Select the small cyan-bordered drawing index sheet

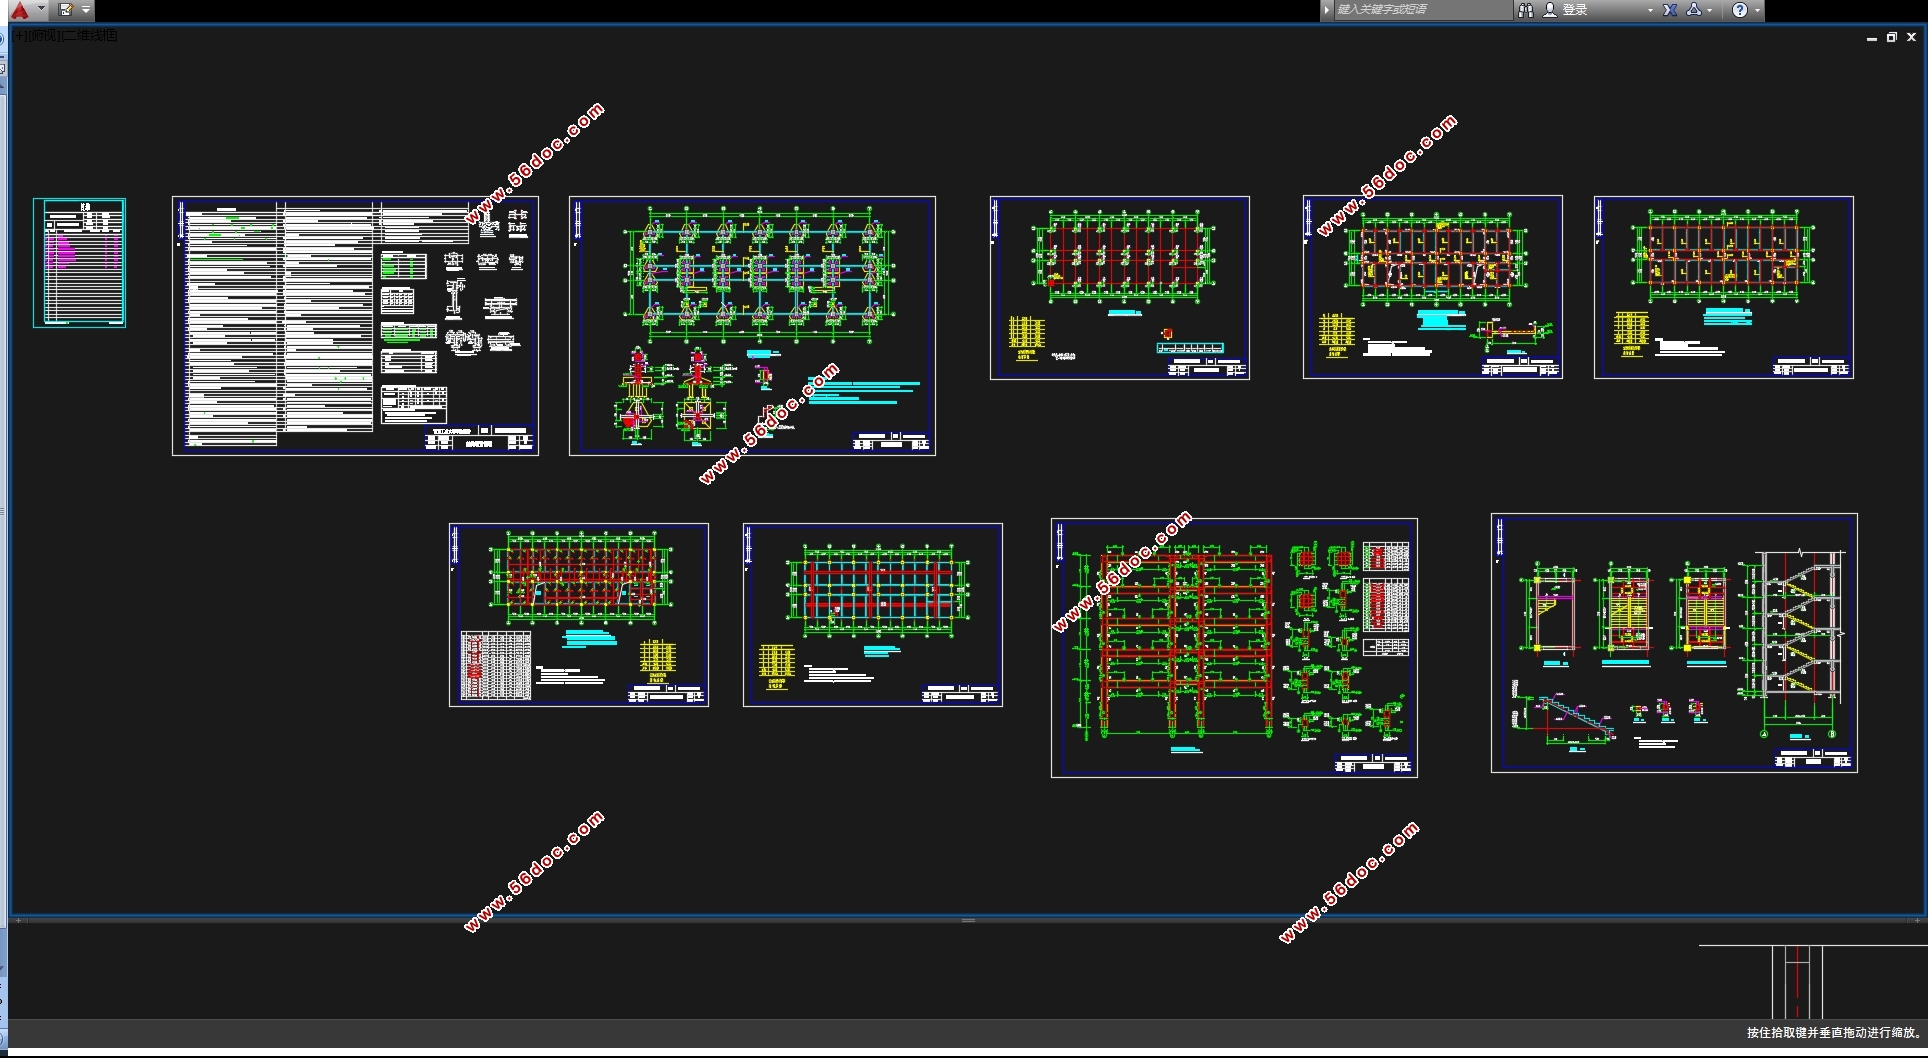point(79,263)
